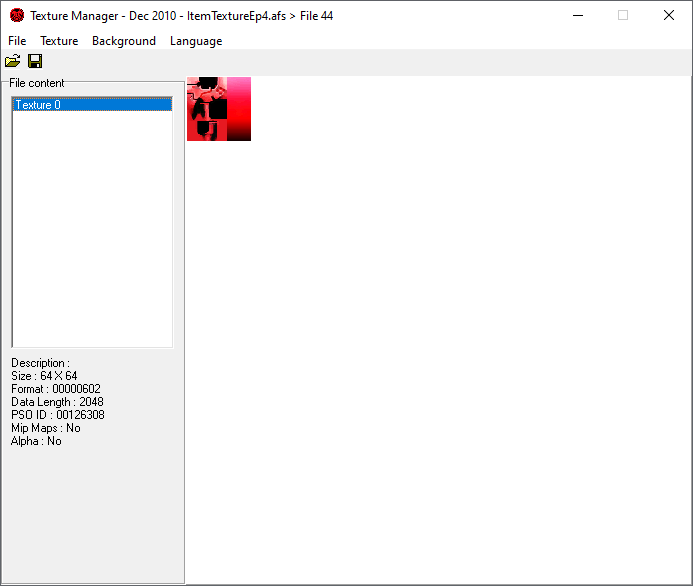
Task: Open the Language menu
Action: point(196,41)
